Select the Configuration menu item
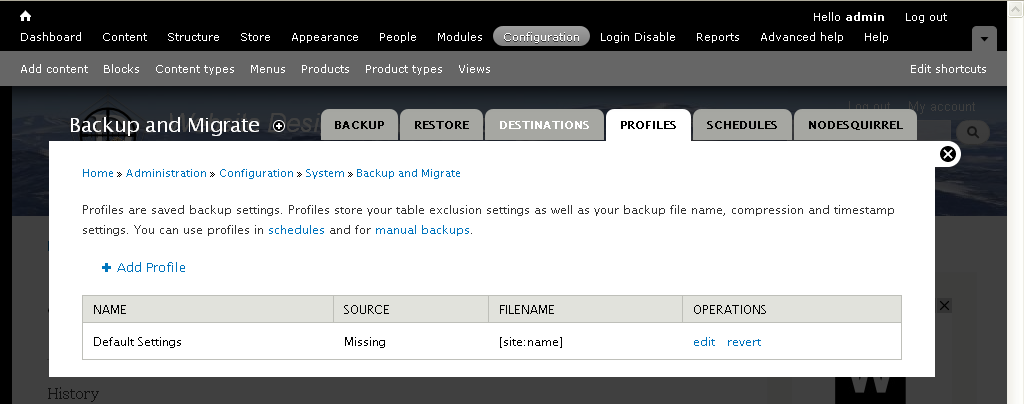 point(541,37)
